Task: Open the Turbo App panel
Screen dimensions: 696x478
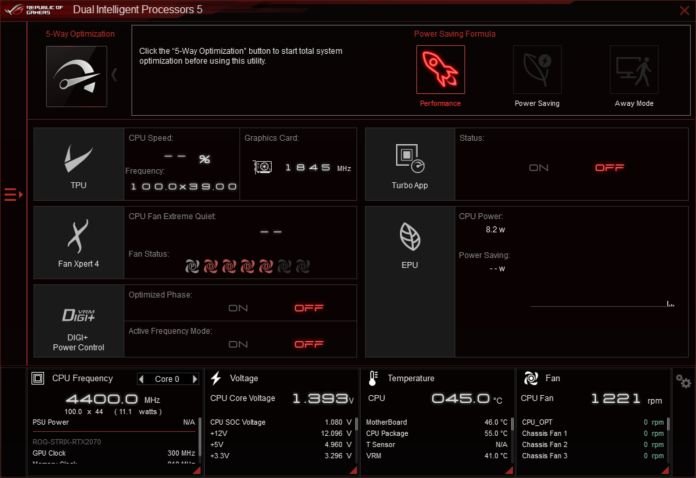Action: tap(410, 164)
